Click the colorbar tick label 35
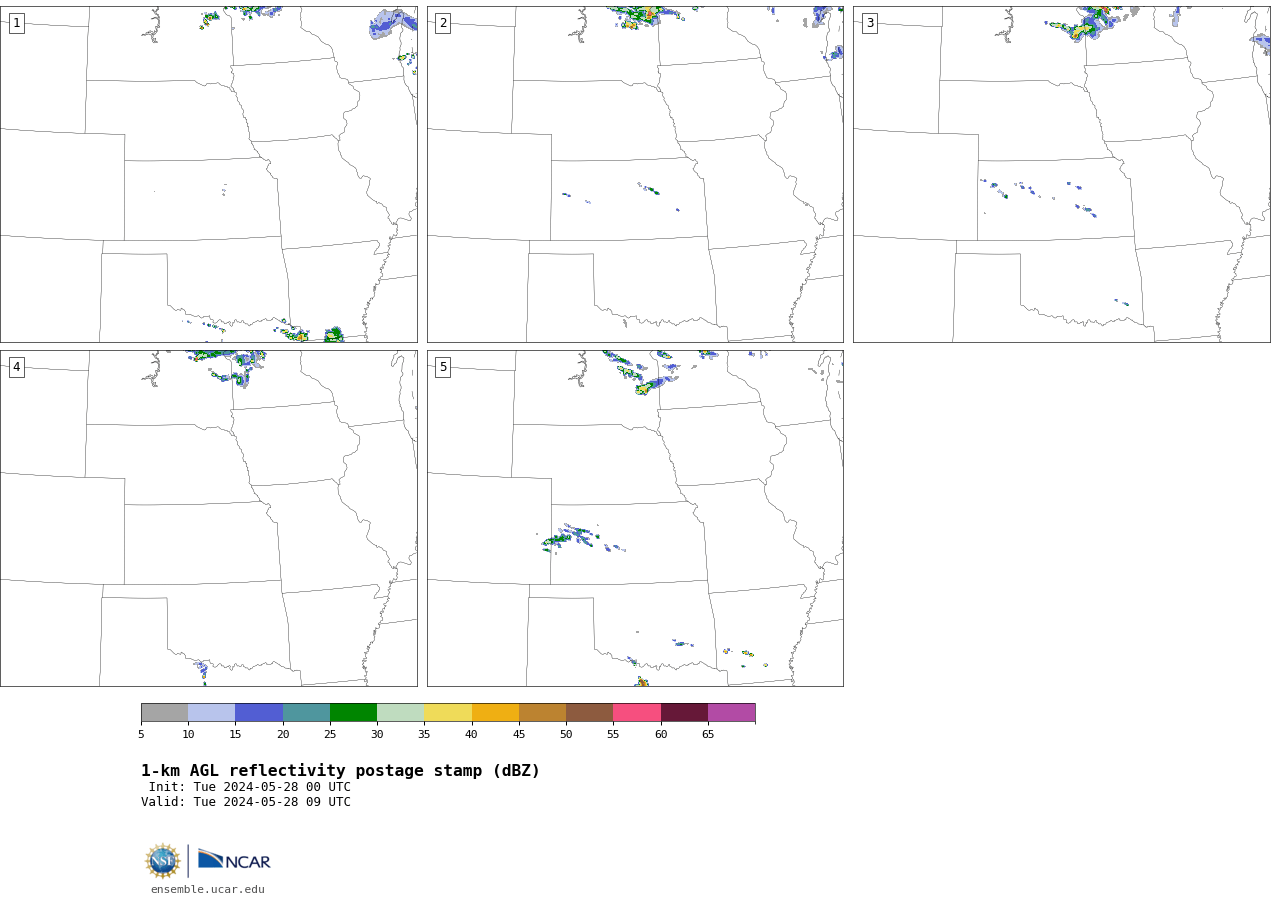Screen dimensions: 1280x901 pos(424,735)
